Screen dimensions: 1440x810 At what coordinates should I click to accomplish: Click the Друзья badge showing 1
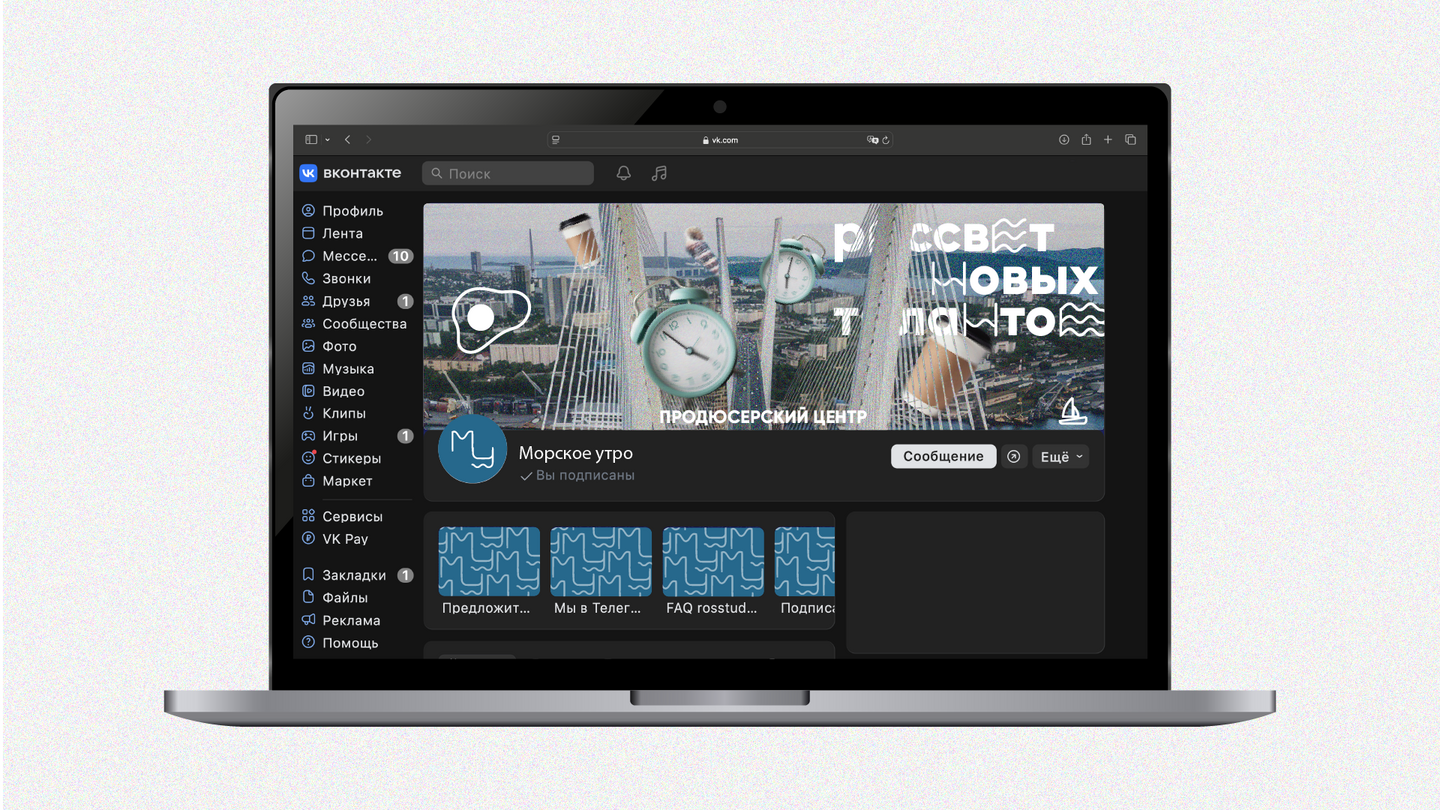405,301
